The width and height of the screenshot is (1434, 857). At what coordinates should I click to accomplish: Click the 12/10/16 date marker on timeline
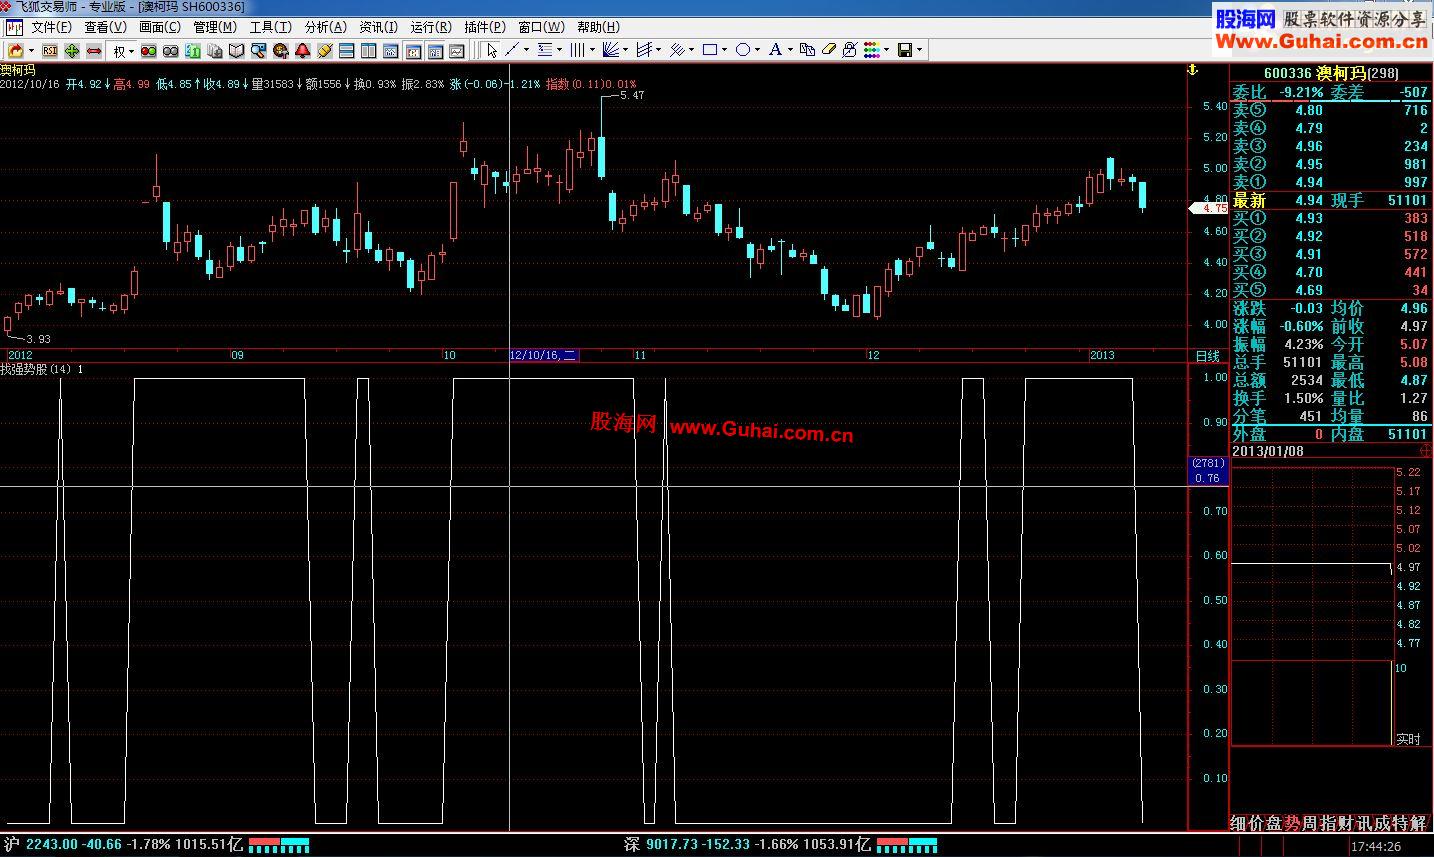pyautogui.click(x=543, y=355)
